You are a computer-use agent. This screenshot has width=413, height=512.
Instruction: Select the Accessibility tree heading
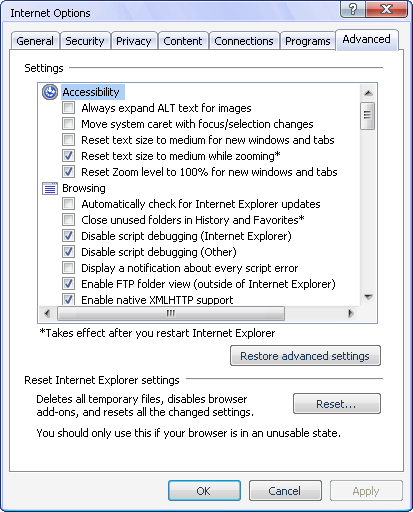pyautogui.click(x=91, y=92)
